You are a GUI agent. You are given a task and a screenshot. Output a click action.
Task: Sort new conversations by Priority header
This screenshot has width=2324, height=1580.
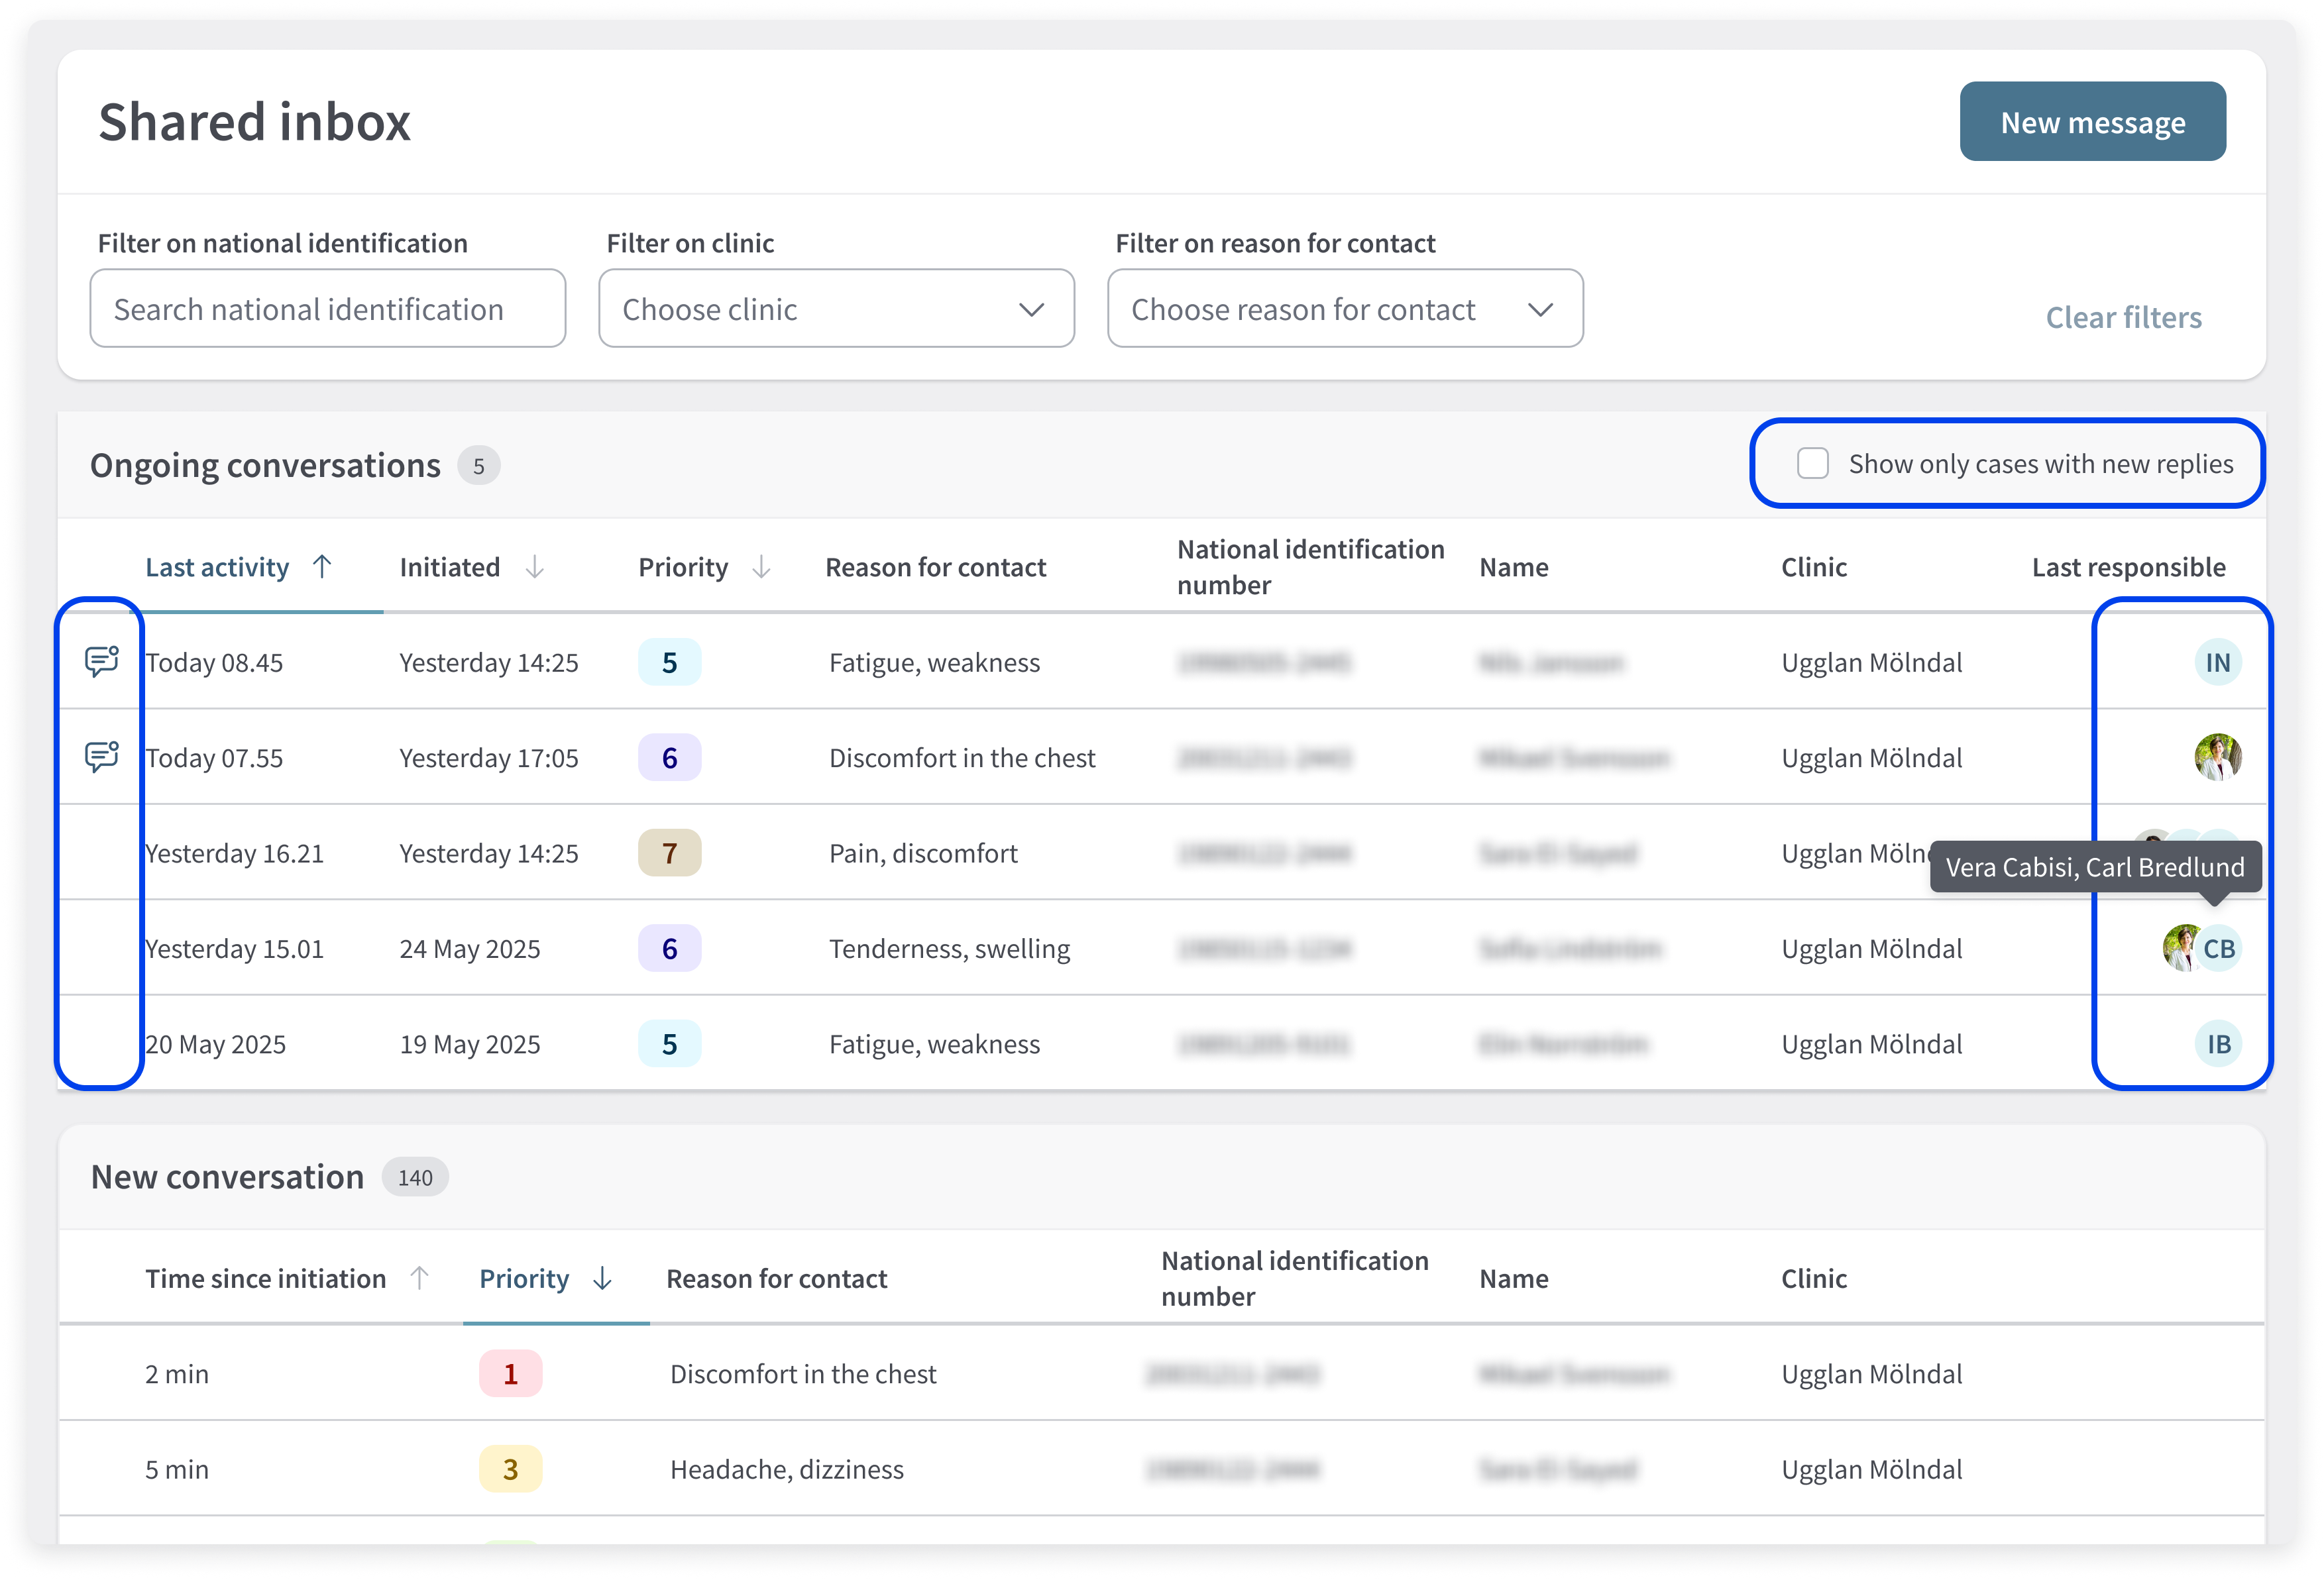click(524, 1278)
